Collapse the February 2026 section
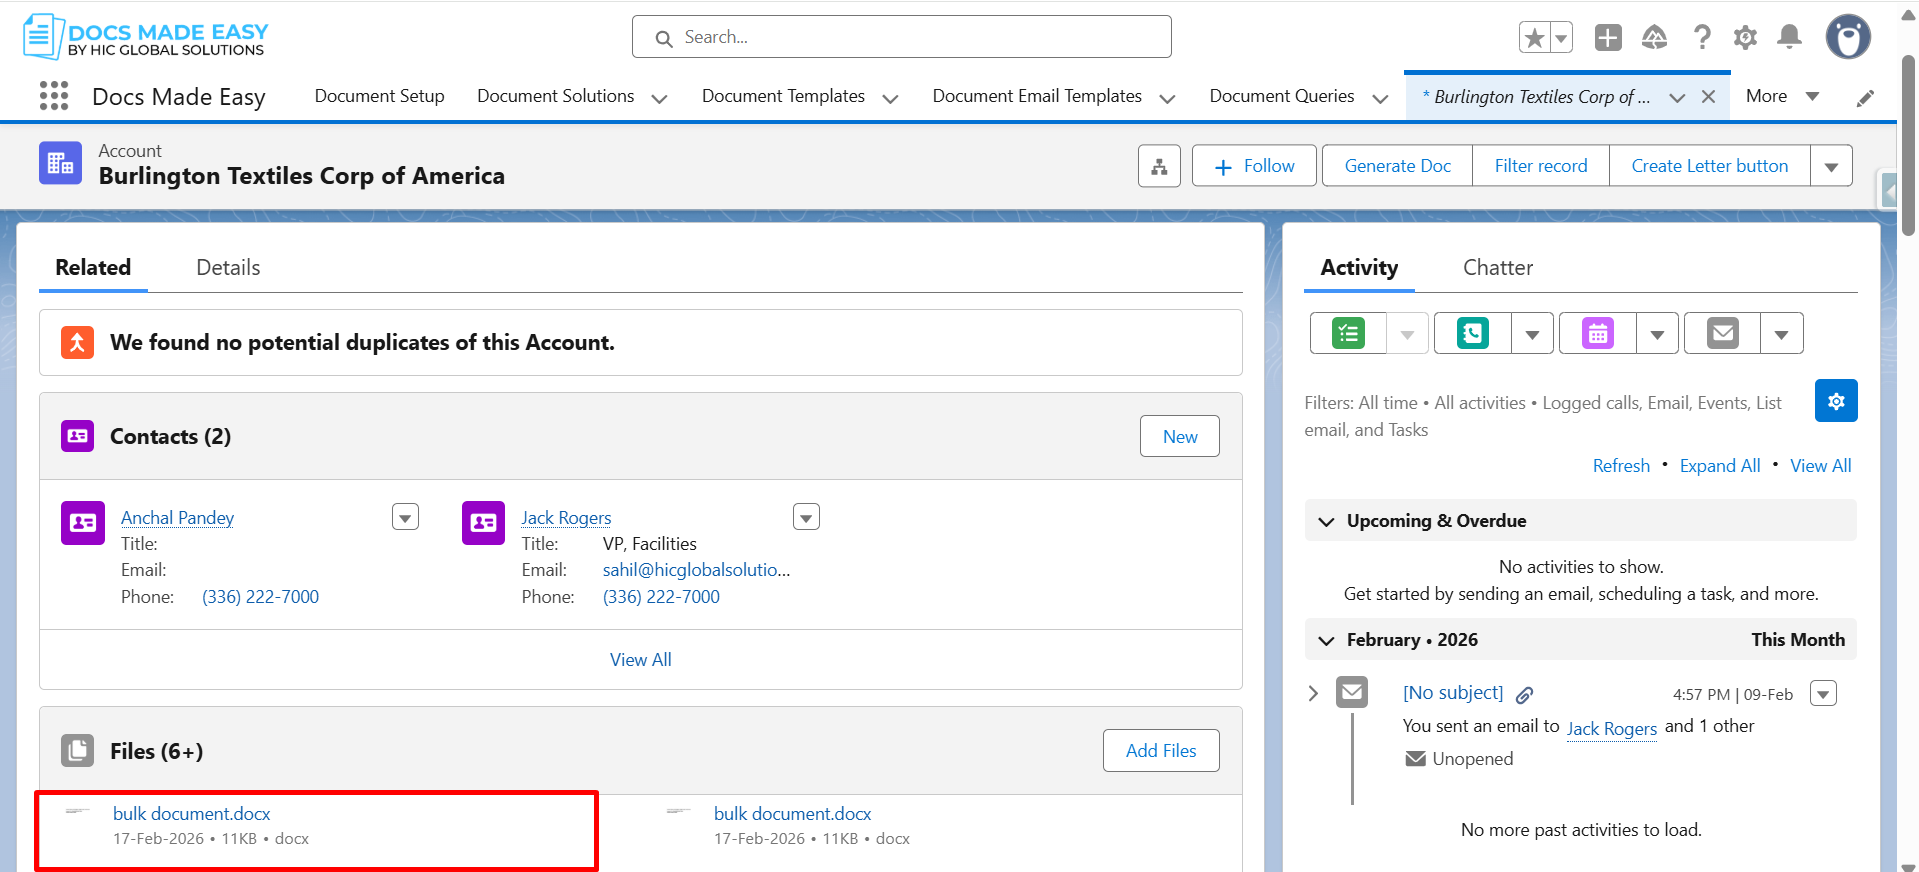The height and width of the screenshot is (872, 1919). (x=1326, y=640)
